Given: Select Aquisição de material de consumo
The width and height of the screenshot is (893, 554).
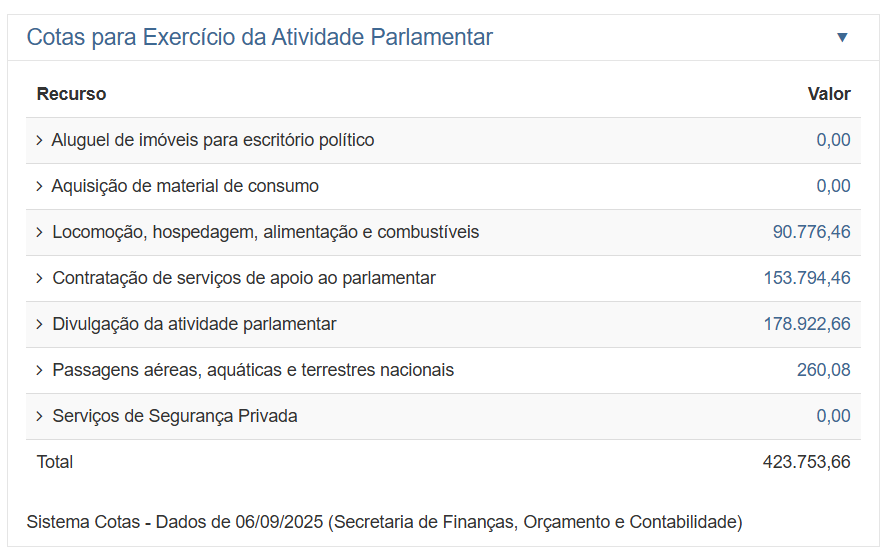Looking at the screenshot, I should tap(185, 186).
